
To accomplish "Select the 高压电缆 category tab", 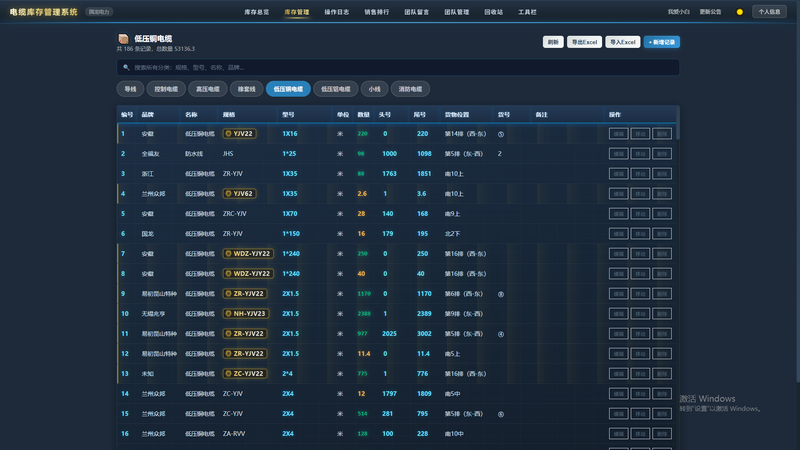I will point(208,89).
